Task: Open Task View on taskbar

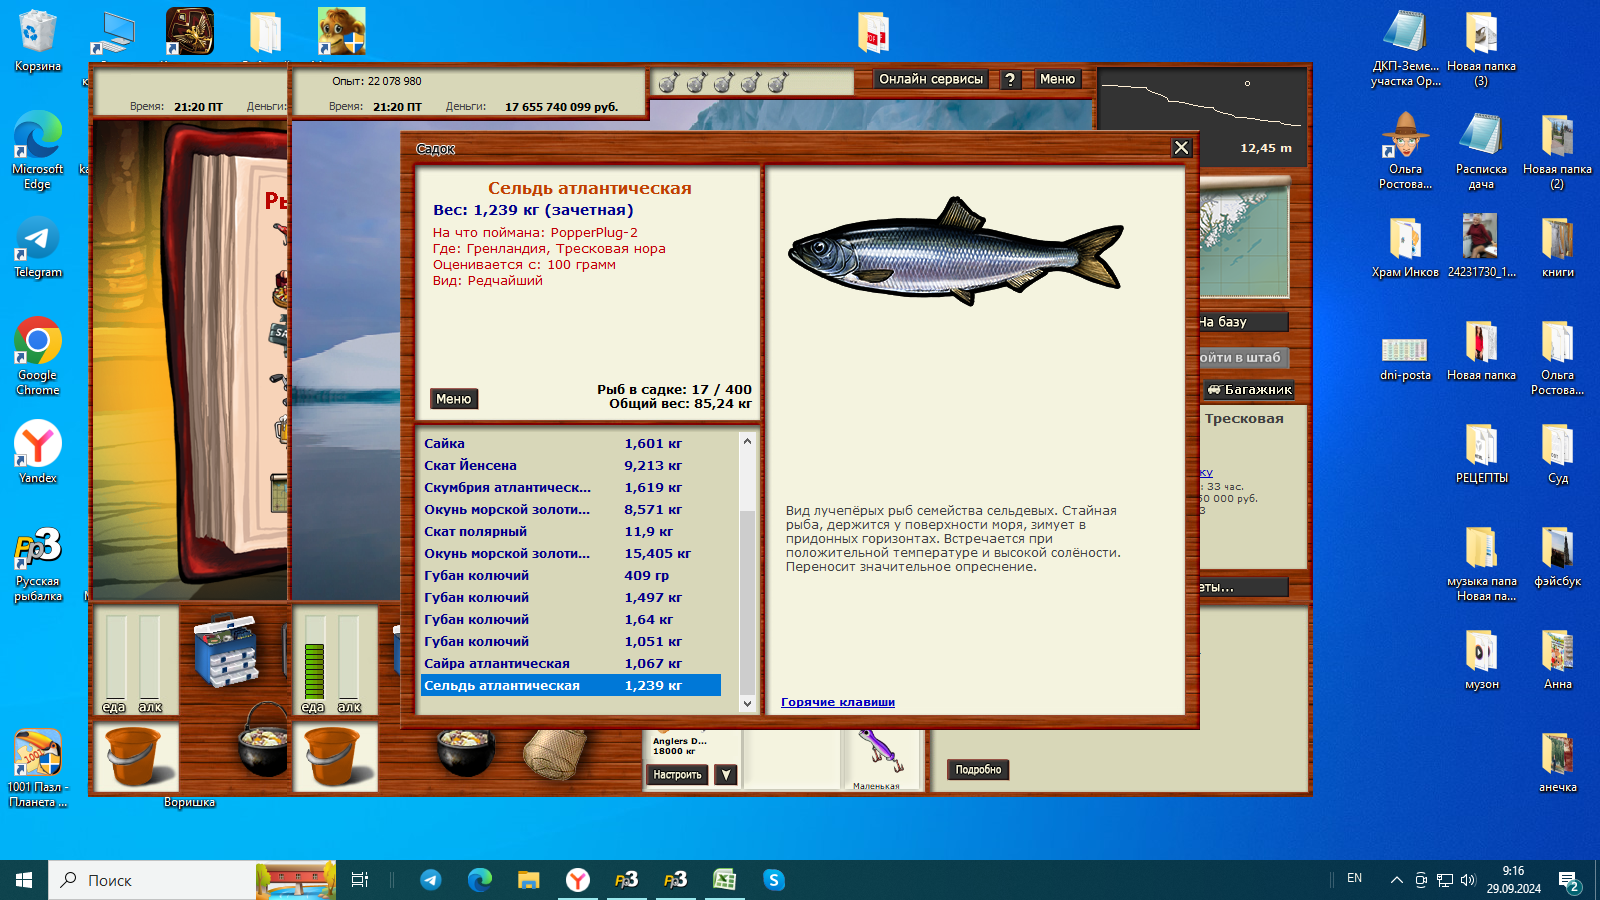Action: click(x=360, y=880)
